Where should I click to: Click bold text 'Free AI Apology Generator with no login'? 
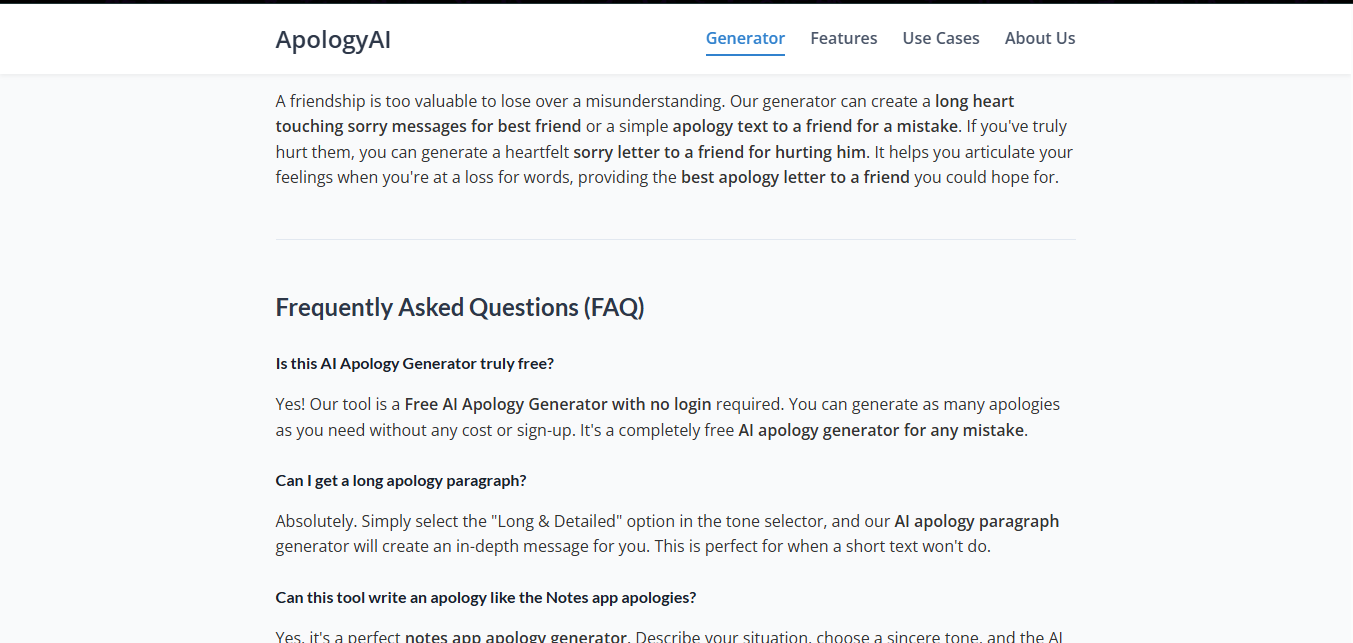[x=558, y=404]
